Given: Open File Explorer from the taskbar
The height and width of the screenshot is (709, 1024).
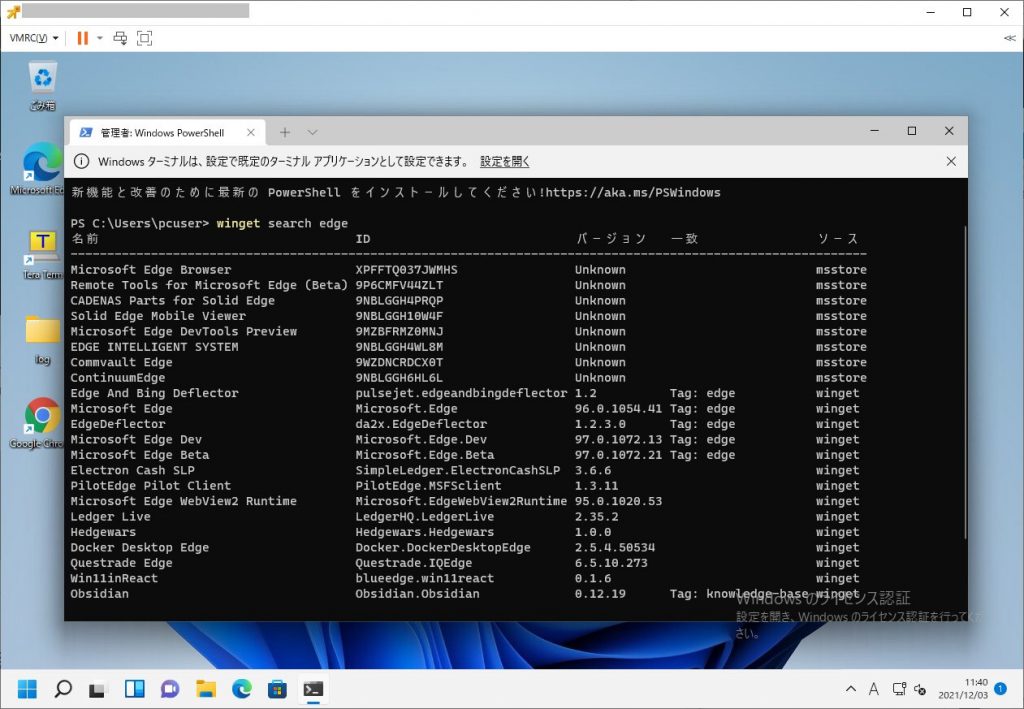Looking at the screenshot, I should coord(206,689).
